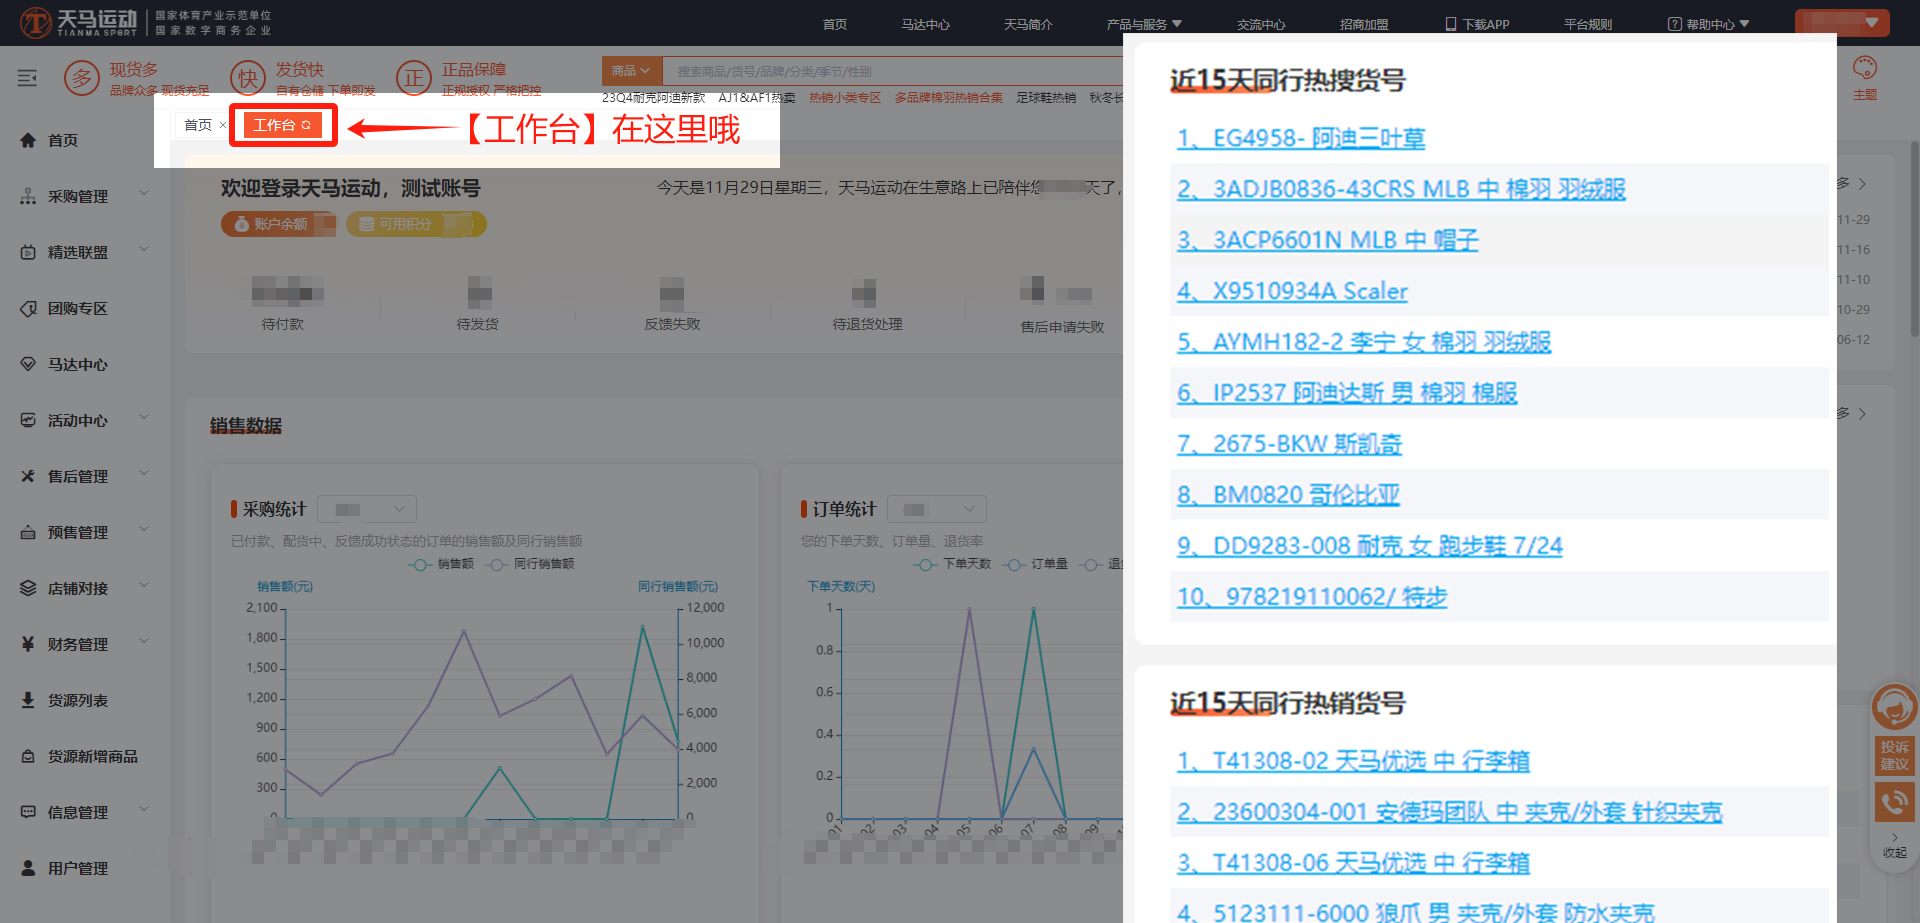The width and height of the screenshot is (1920, 923).
Task: Click the 帮助中心 question mark icon
Action: pyautogui.click(x=1674, y=24)
